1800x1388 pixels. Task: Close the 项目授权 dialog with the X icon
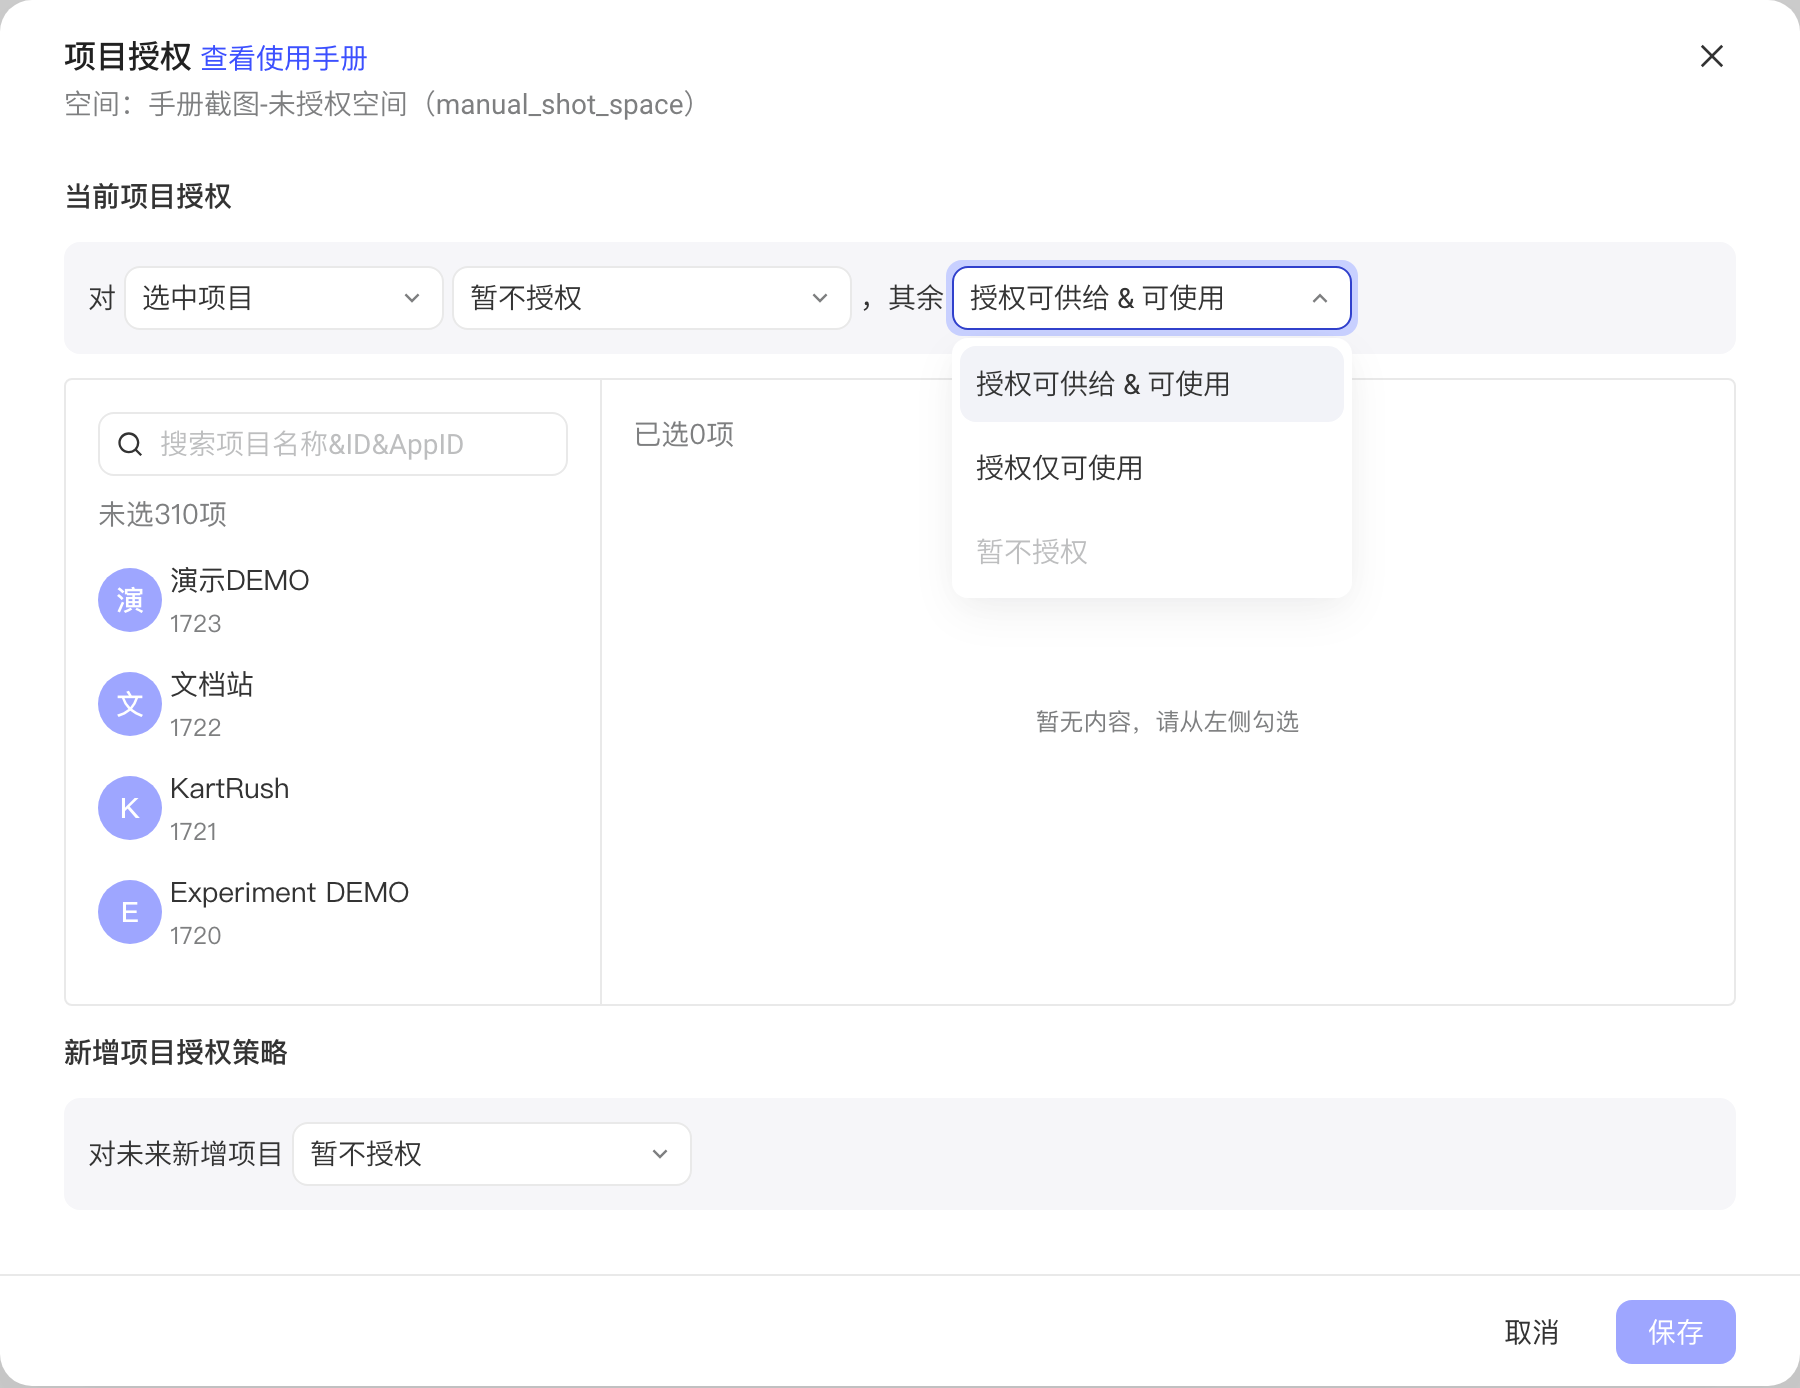[1712, 56]
